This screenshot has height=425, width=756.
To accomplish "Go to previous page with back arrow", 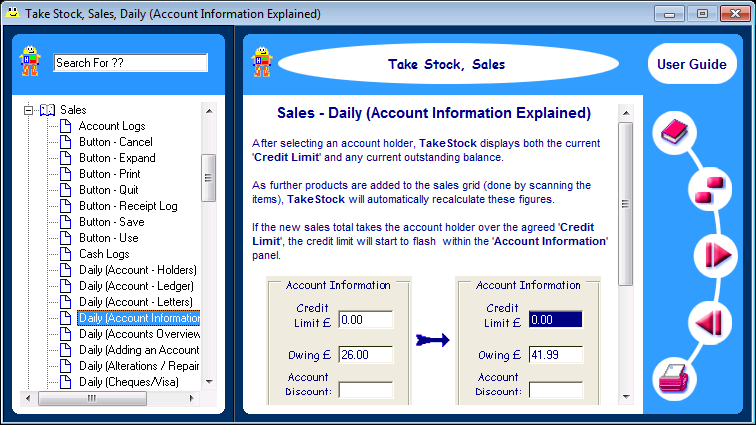I will [709, 322].
